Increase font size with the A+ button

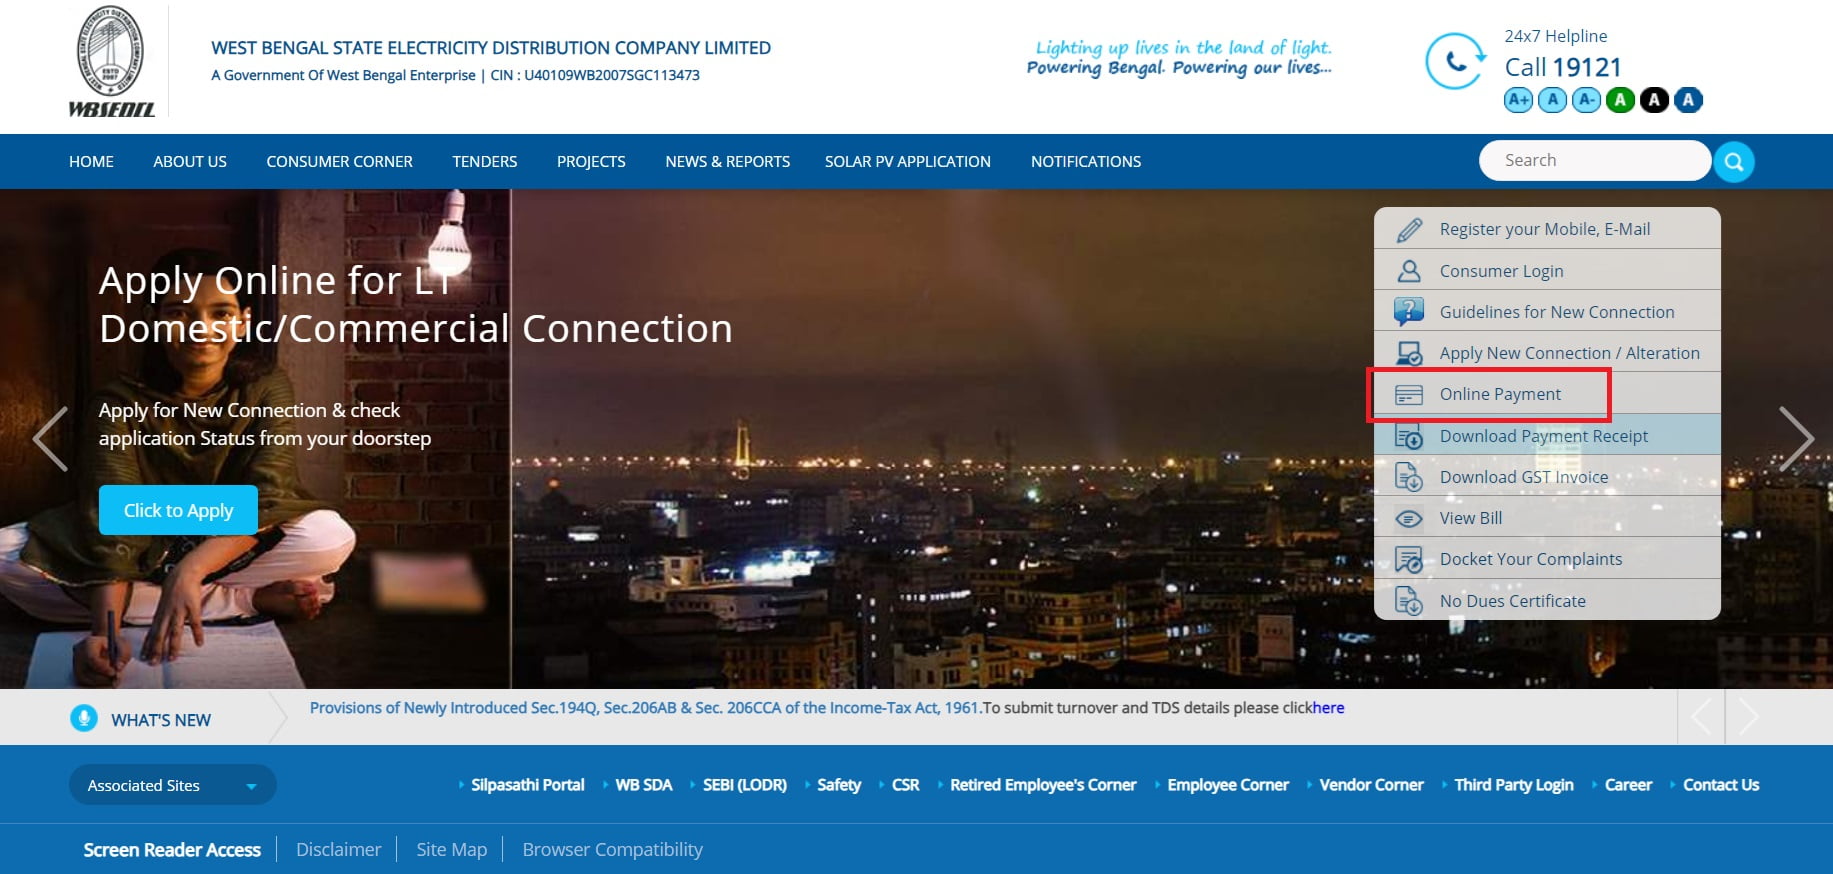click(1518, 100)
